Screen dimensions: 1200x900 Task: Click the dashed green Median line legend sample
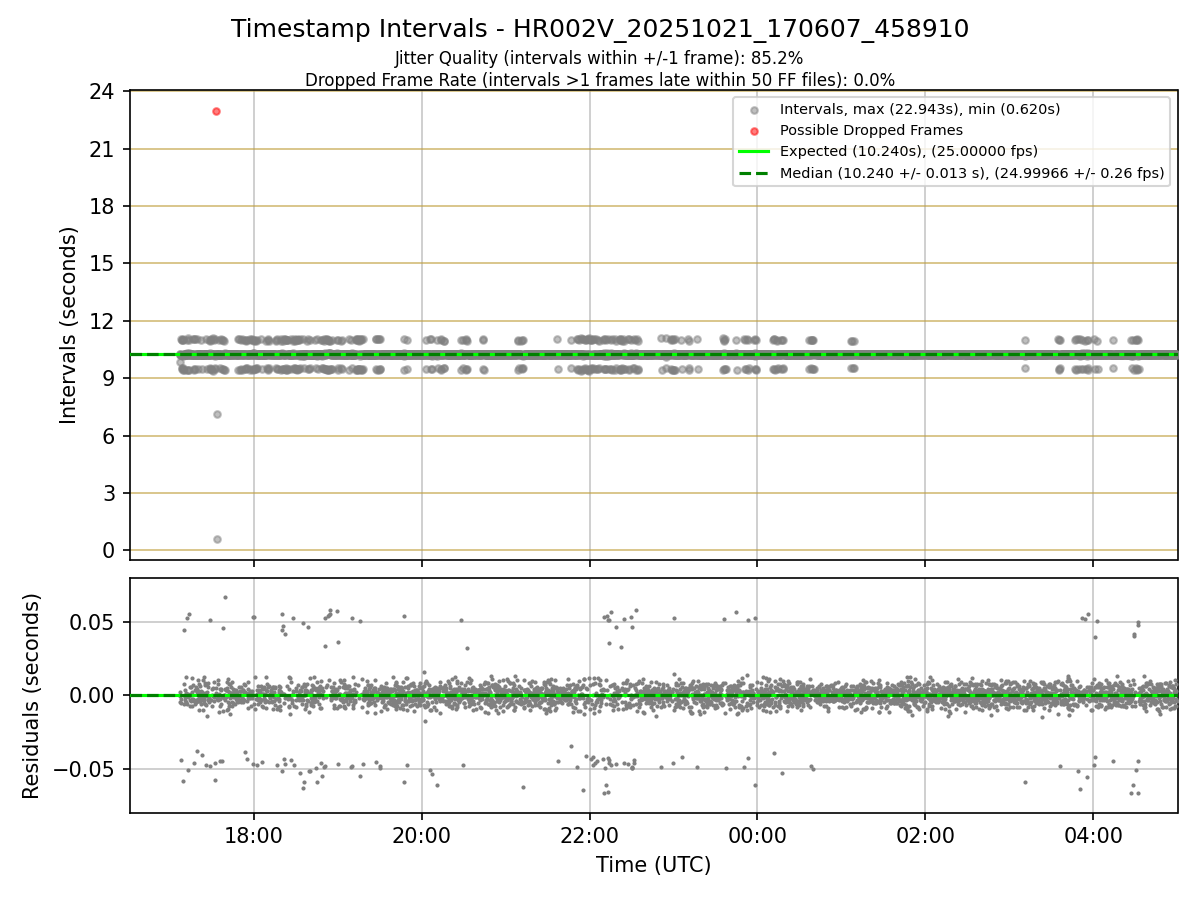pos(754,173)
